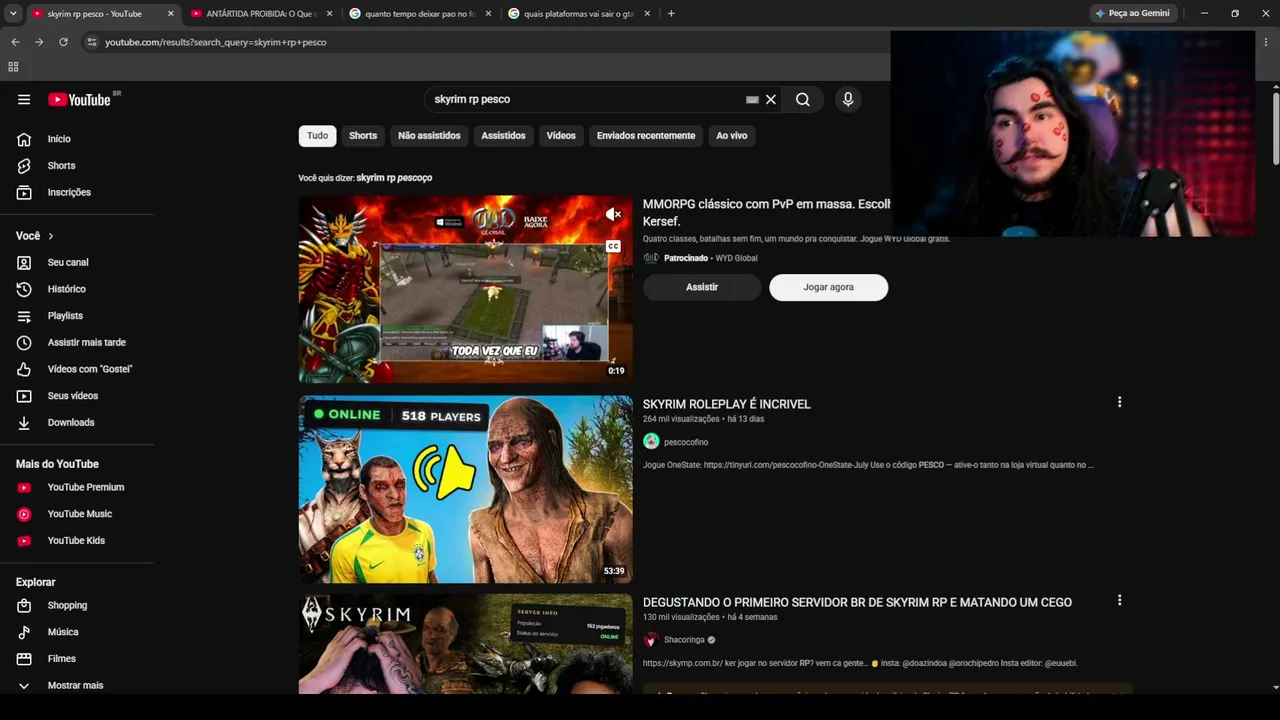Open the pescocofino channel link
1280x720 pixels.
(686, 442)
